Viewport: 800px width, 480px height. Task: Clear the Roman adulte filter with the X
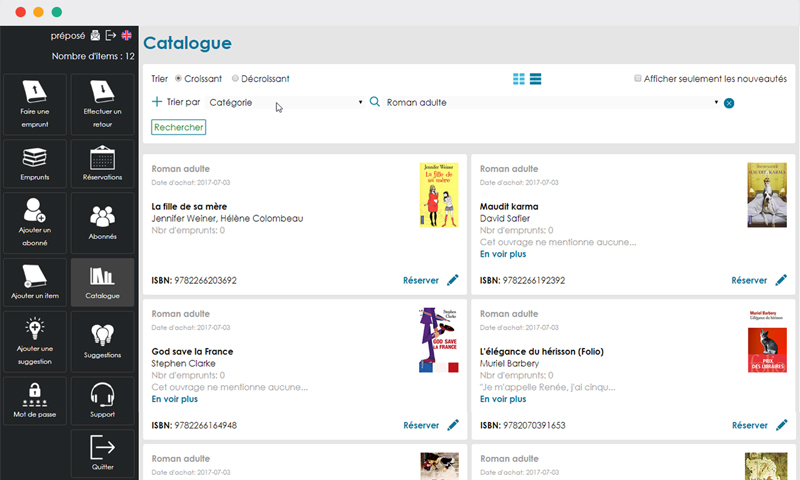(x=729, y=104)
